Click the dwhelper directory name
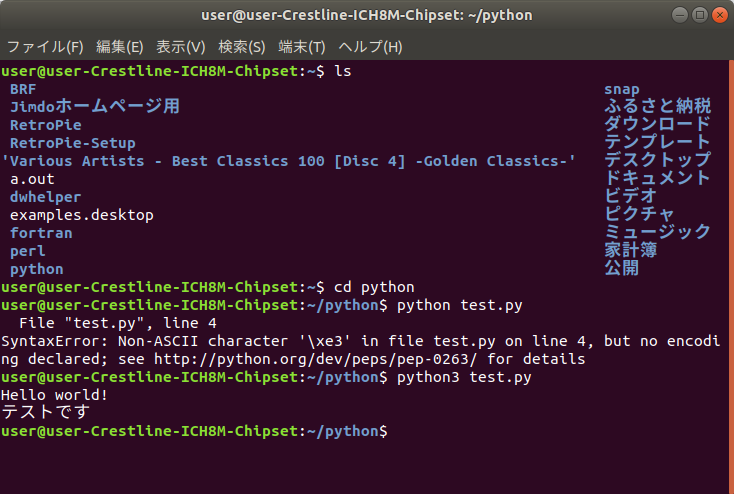The image size is (734, 494). [45, 197]
